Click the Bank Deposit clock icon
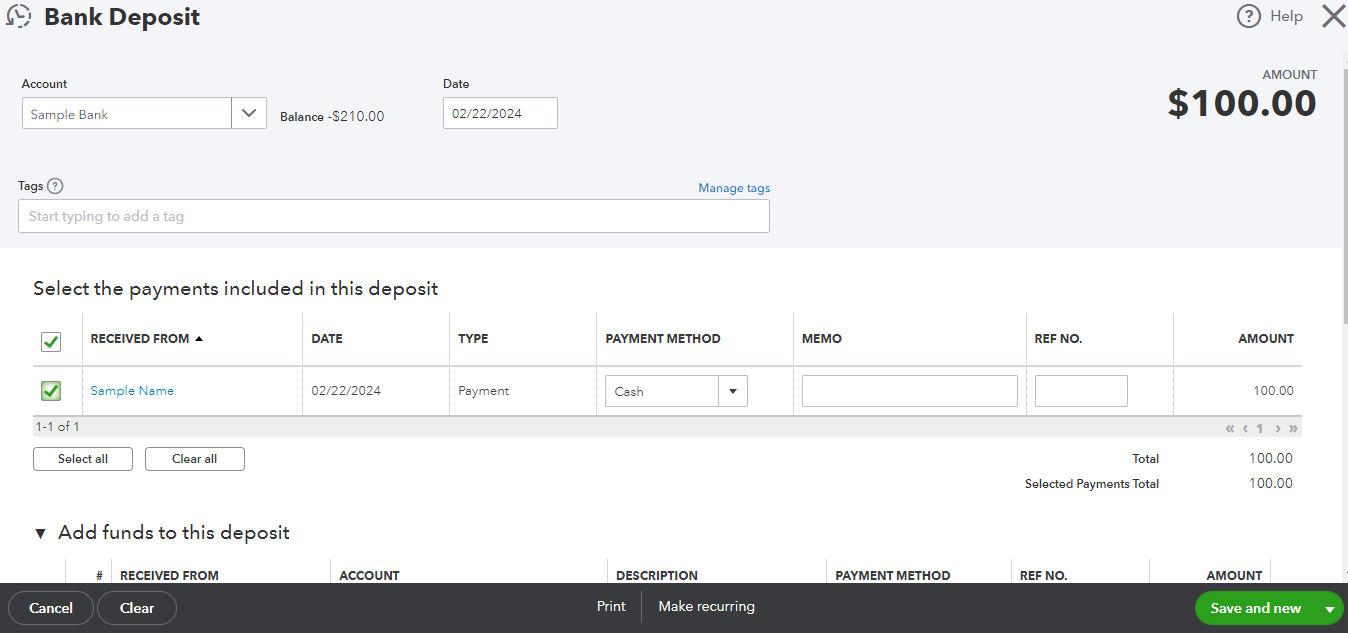1348x633 pixels. coord(18,16)
